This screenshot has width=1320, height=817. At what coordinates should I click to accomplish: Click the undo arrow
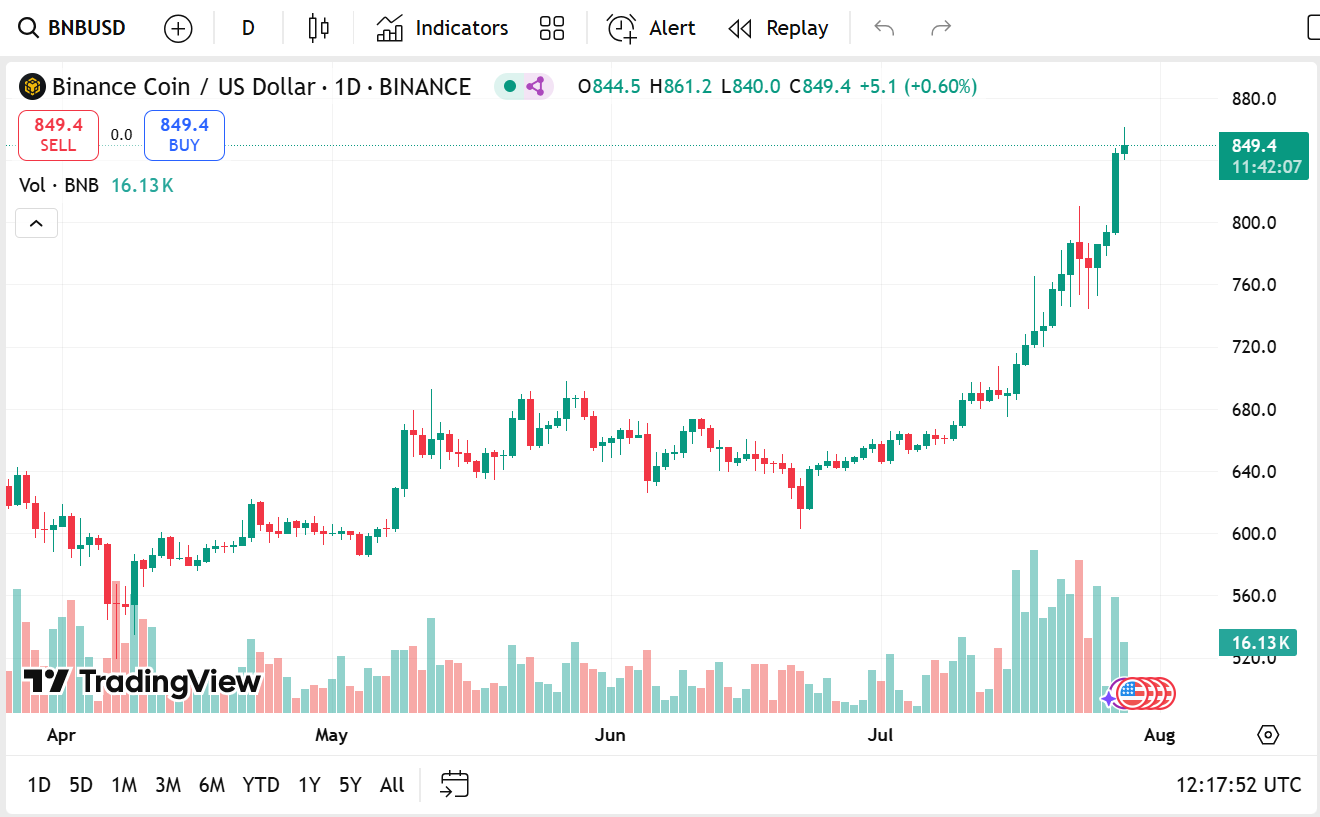pyautogui.click(x=884, y=28)
